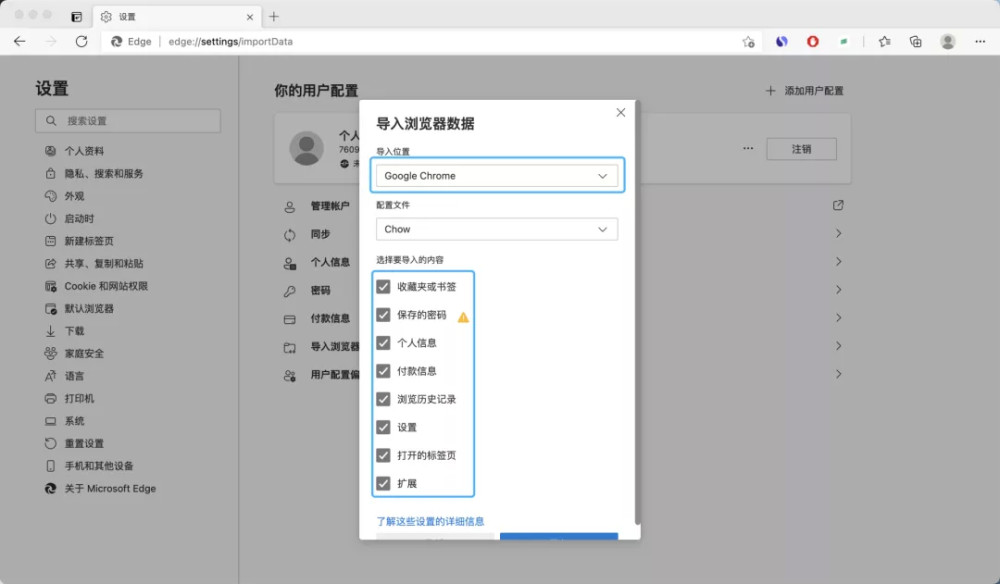Viewport: 1000px width, 584px height.
Task: Click the new tab plus icon
Action: (274, 17)
